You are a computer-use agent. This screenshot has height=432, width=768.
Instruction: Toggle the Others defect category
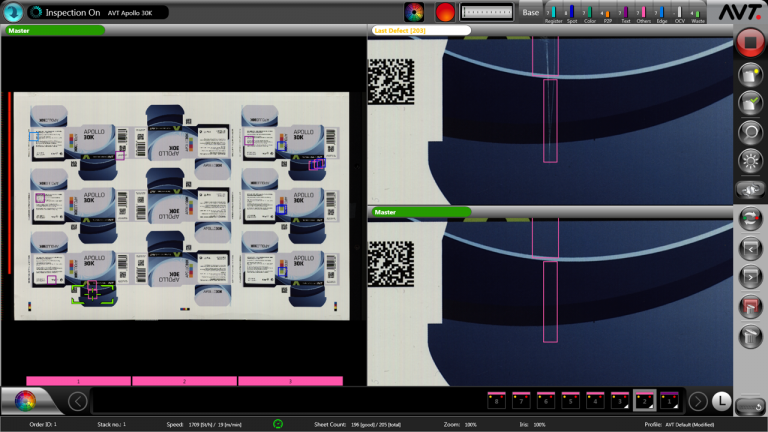(644, 14)
